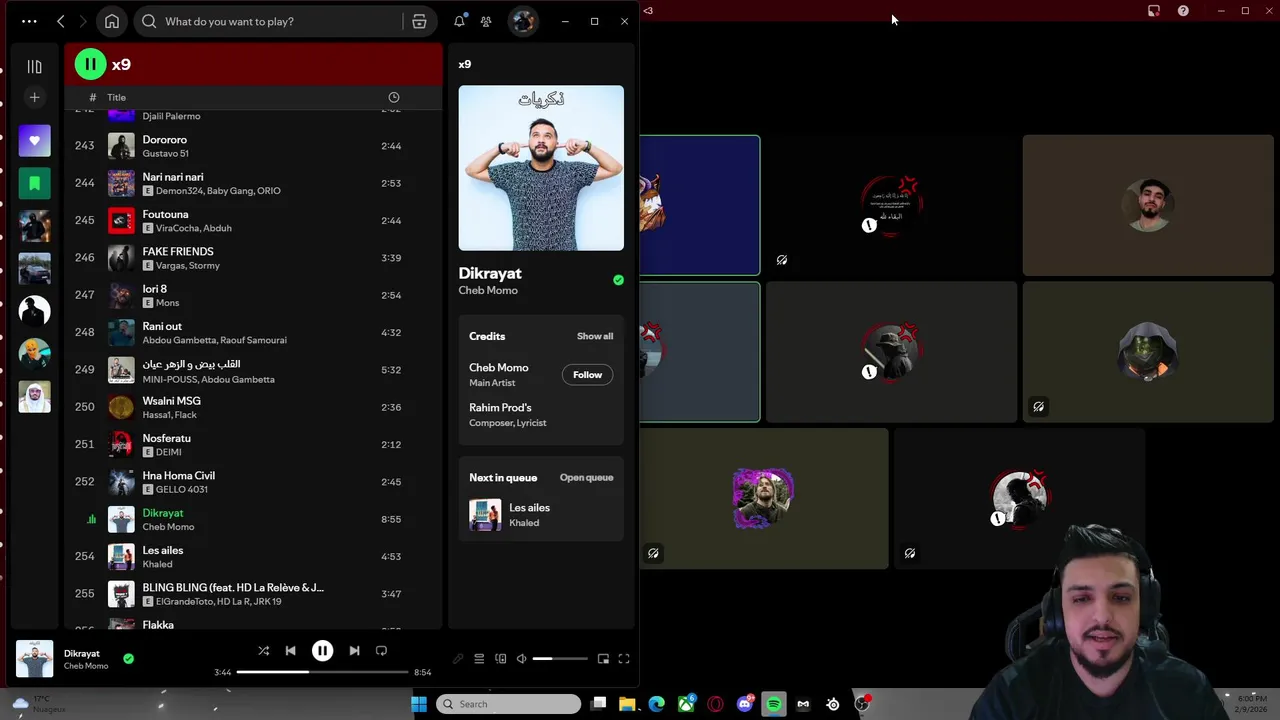Toggle the lyrics microphone icon
Image resolution: width=1280 pixels, height=720 pixels.
(x=458, y=659)
